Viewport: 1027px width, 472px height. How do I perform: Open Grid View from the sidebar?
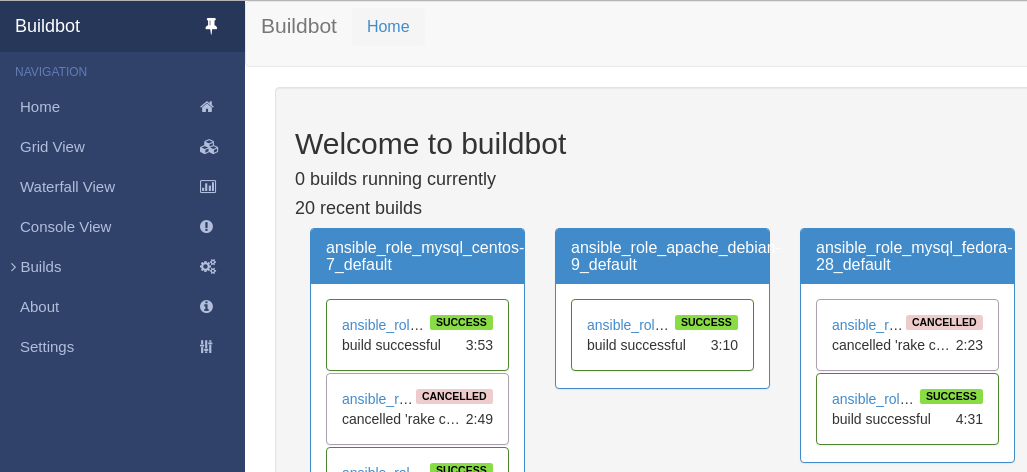pyautogui.click(x=52, y=147)
